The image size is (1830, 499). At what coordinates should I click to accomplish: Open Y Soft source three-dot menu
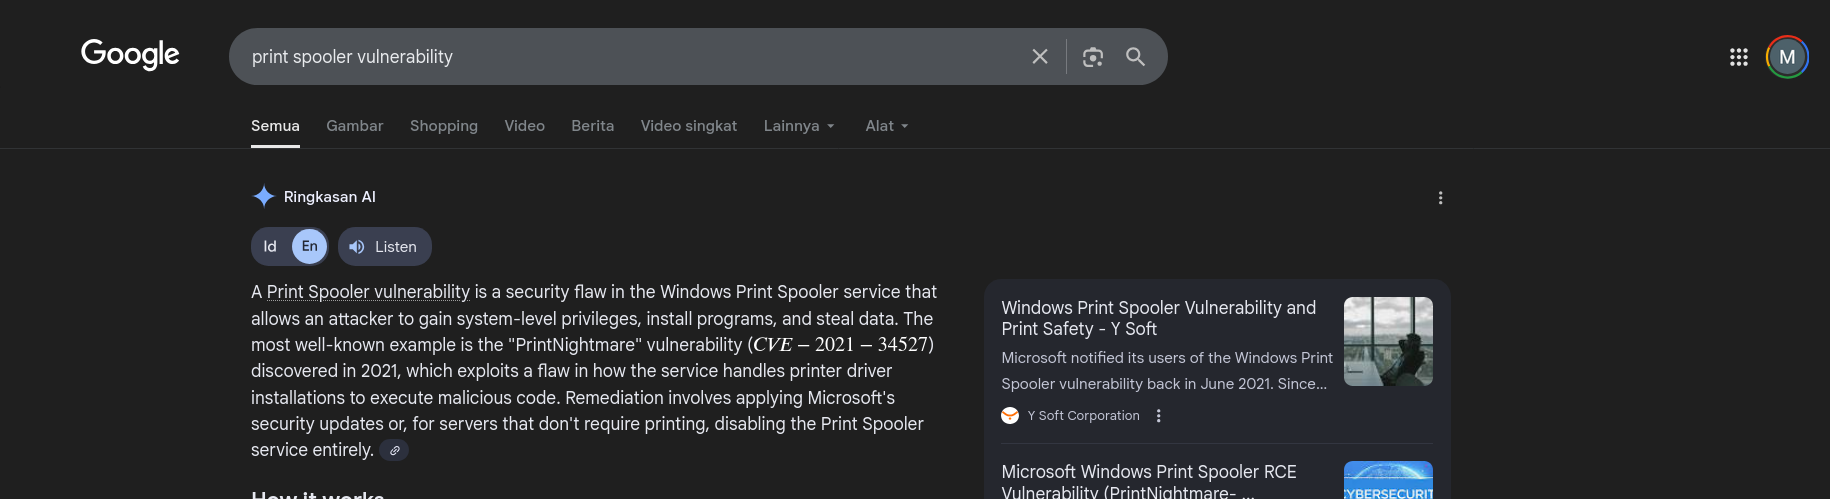pos(1158,416)
